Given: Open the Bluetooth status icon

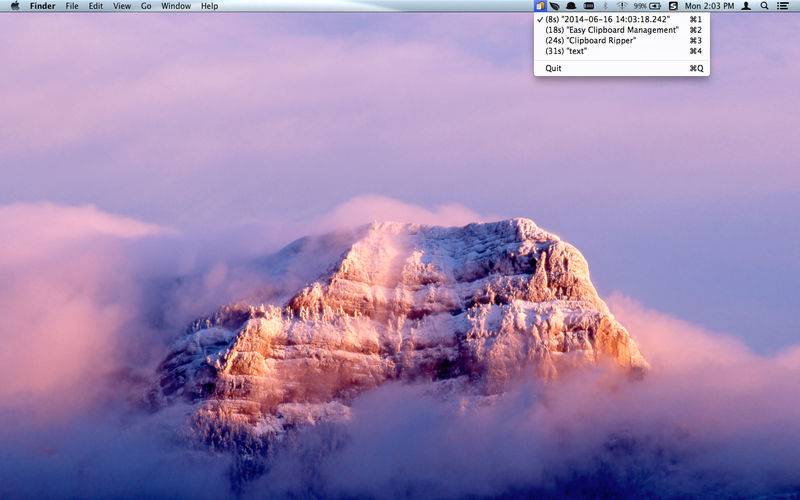Looking at the screenshot, I should [606, 6].
